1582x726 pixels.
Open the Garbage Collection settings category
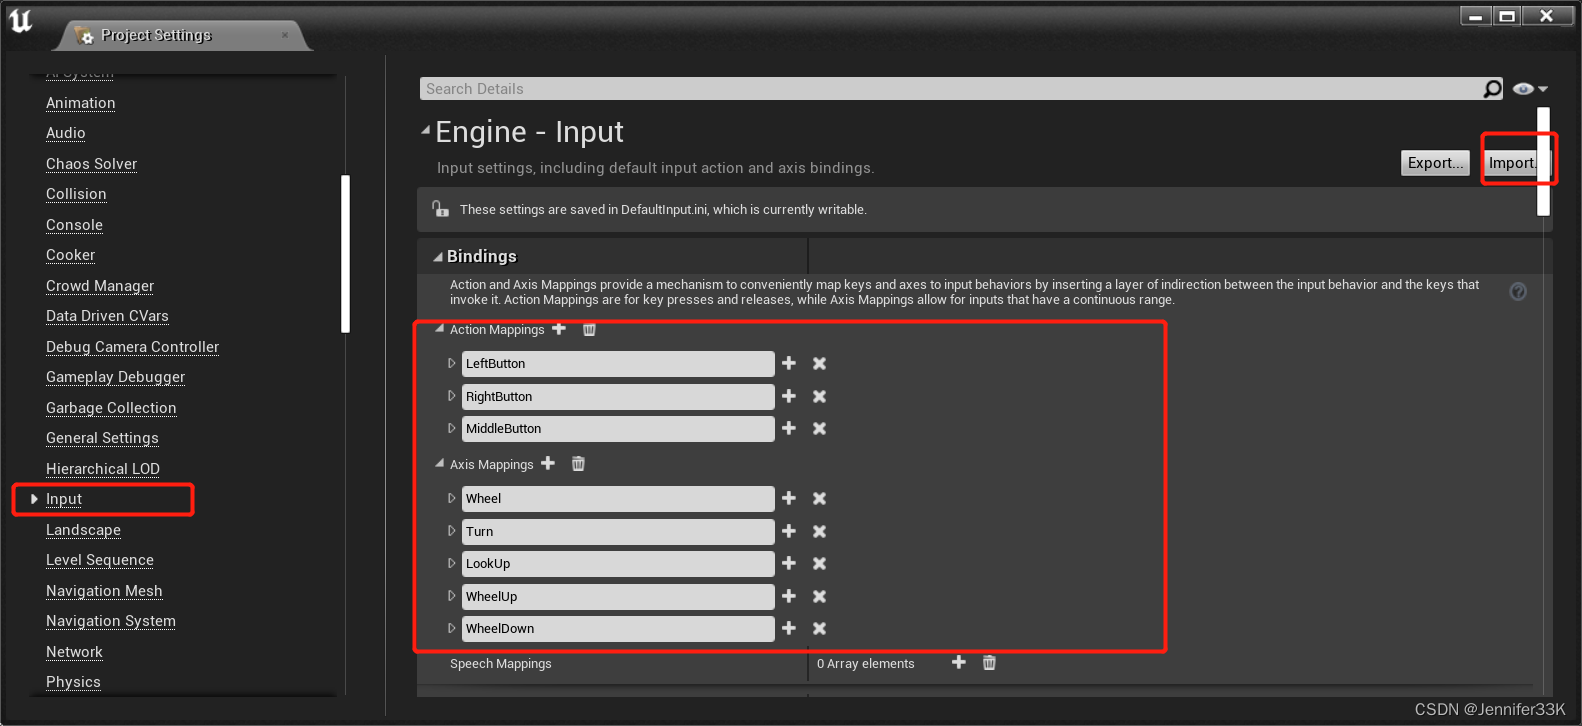click(111, 408)
